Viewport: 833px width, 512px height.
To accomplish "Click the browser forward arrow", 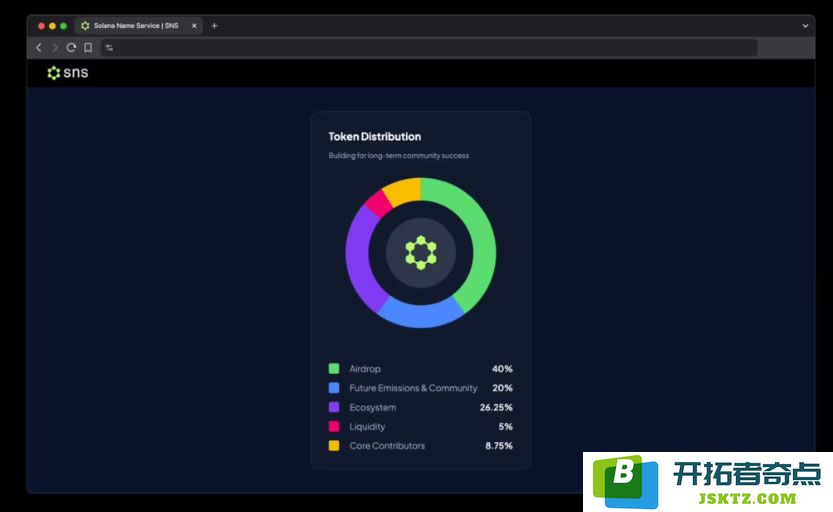I will click(55, 48).
